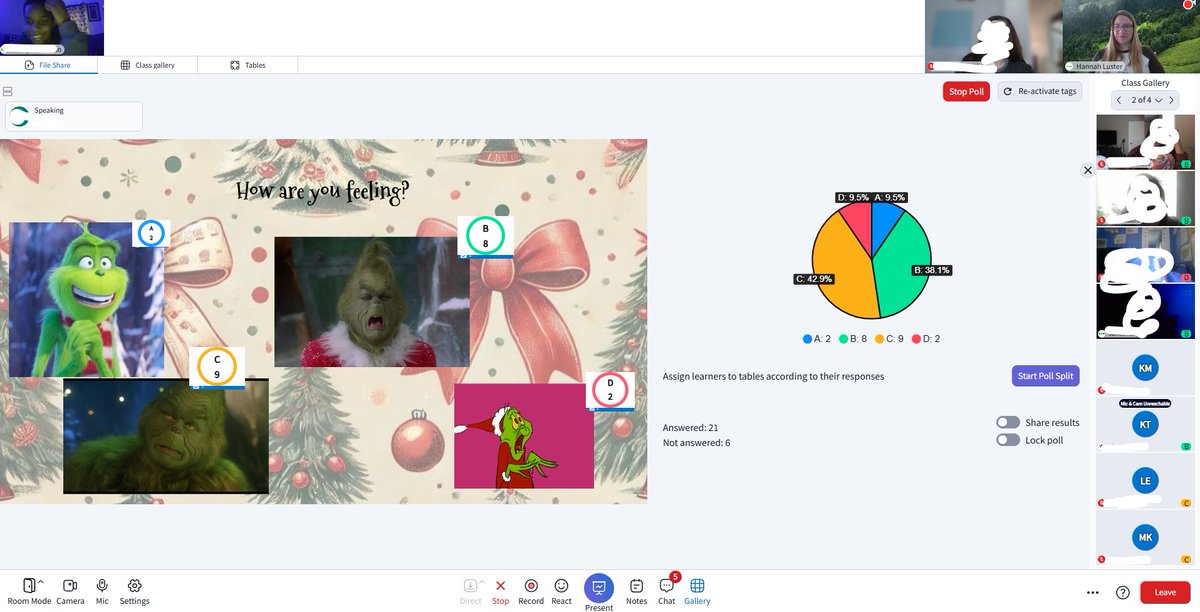Image resolution: width=1200 pixels, height=612 pixels.
Task: Click Re-activate tags button
Action: pos(1040,92)
